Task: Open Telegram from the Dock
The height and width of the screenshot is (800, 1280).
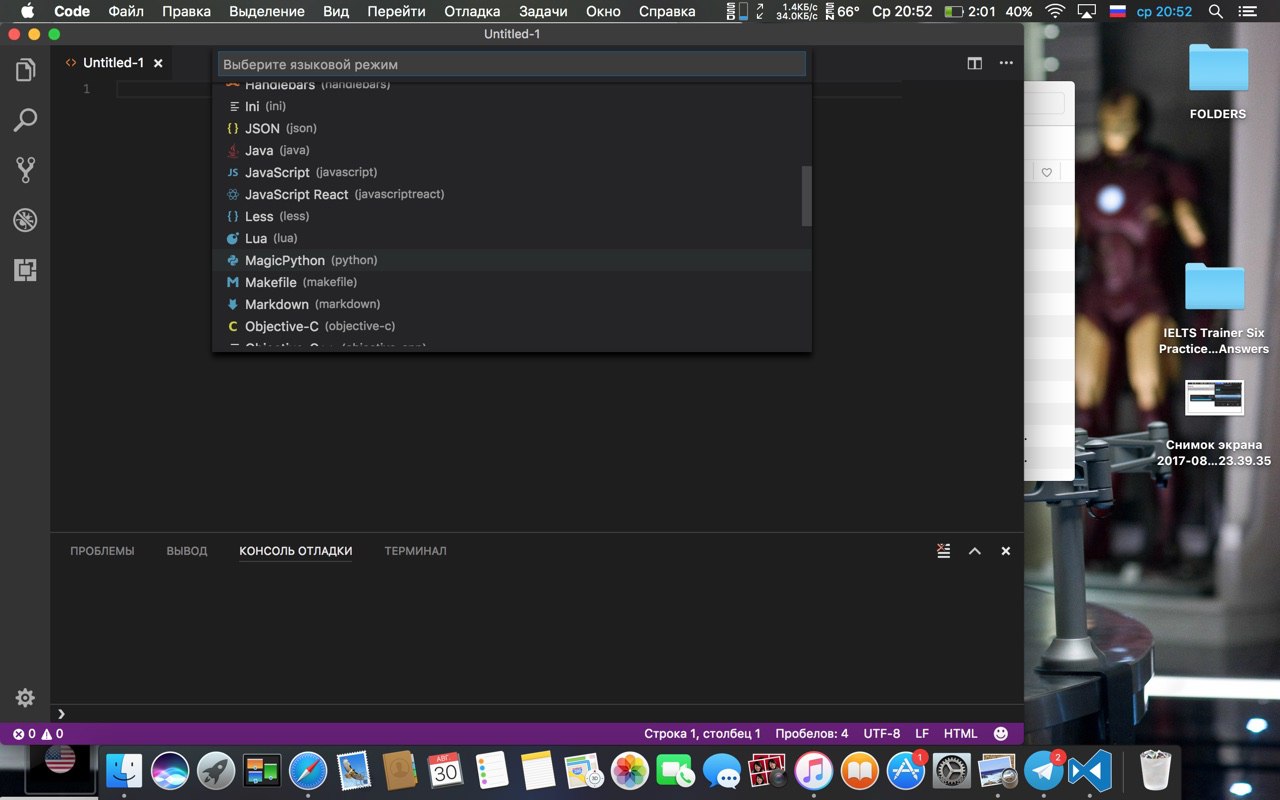Action: pyautogui.click(x=1044, y=770)
